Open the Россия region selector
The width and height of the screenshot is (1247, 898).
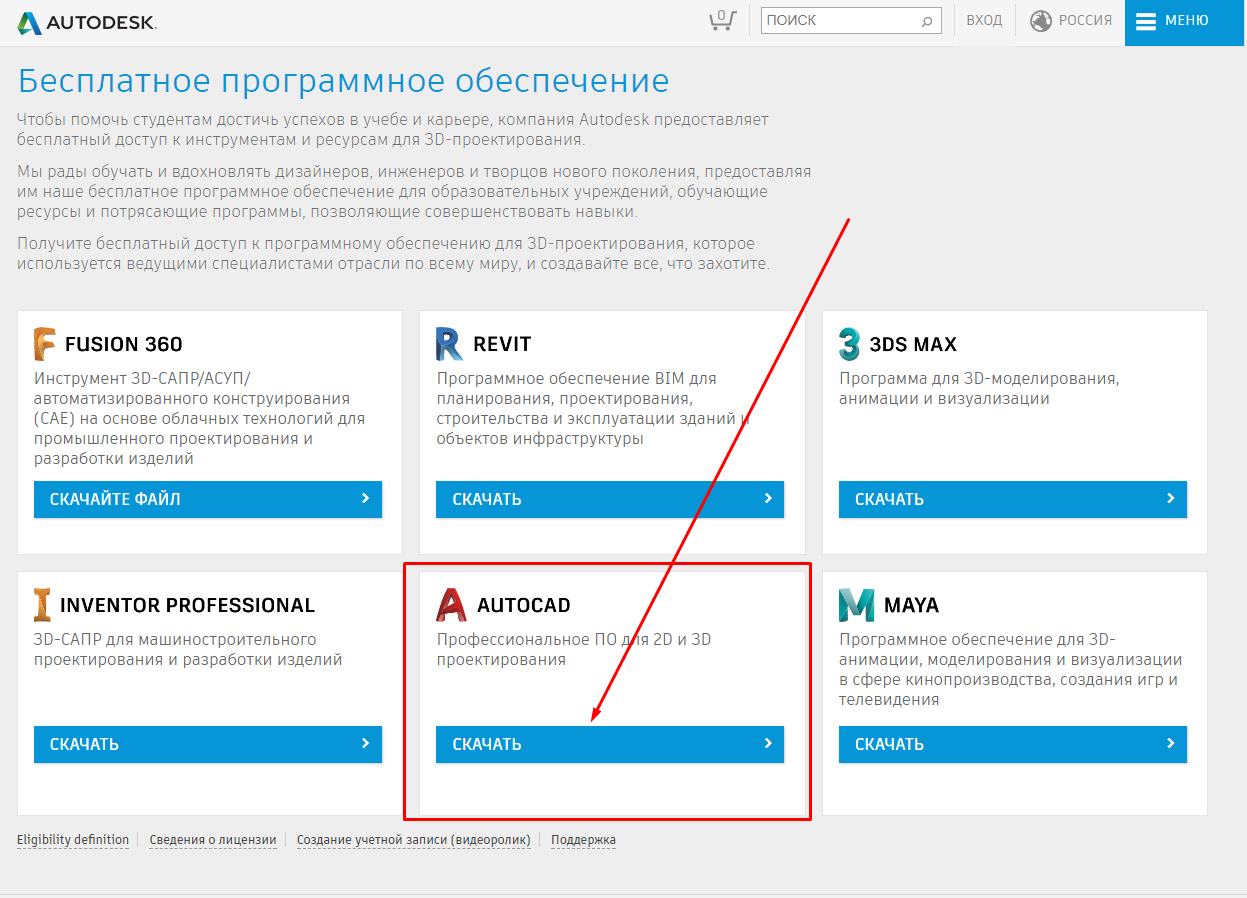click(x=1071, y=21)
